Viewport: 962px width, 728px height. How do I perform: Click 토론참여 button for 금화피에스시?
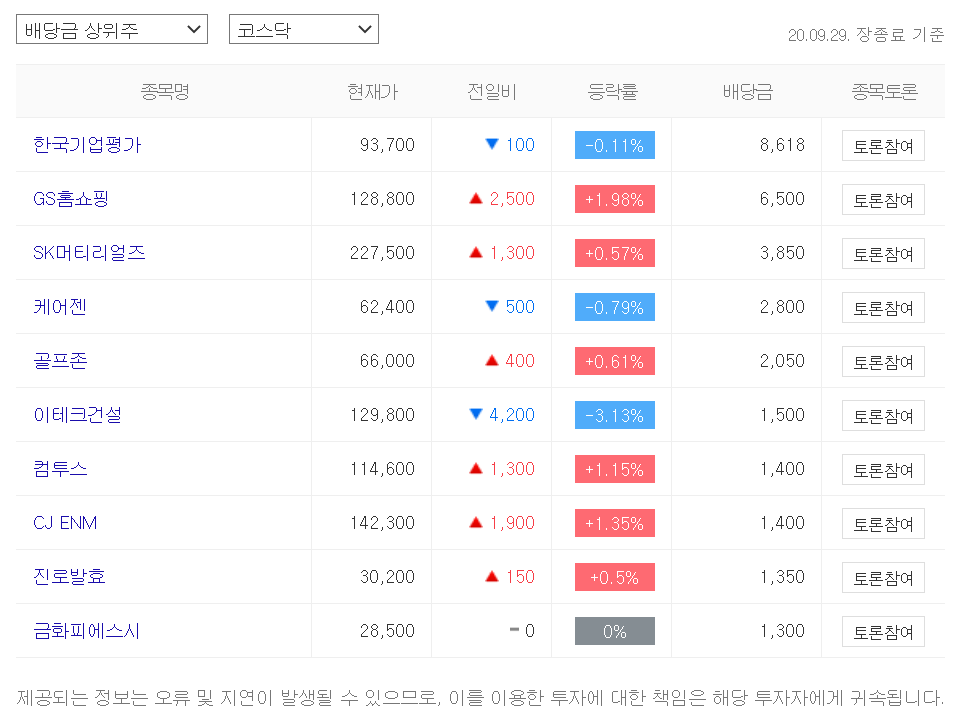pos(883,631)
